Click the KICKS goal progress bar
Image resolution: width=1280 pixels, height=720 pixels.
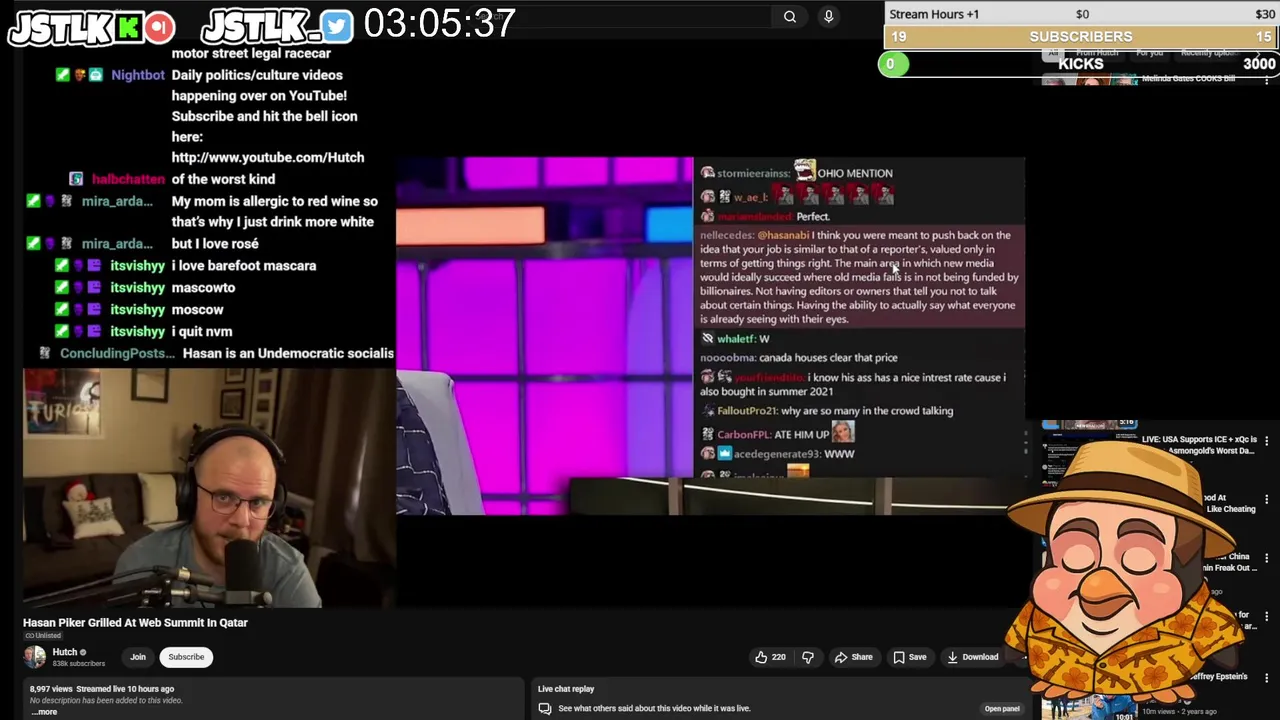pyautogui.click(x=1078, y=64)
